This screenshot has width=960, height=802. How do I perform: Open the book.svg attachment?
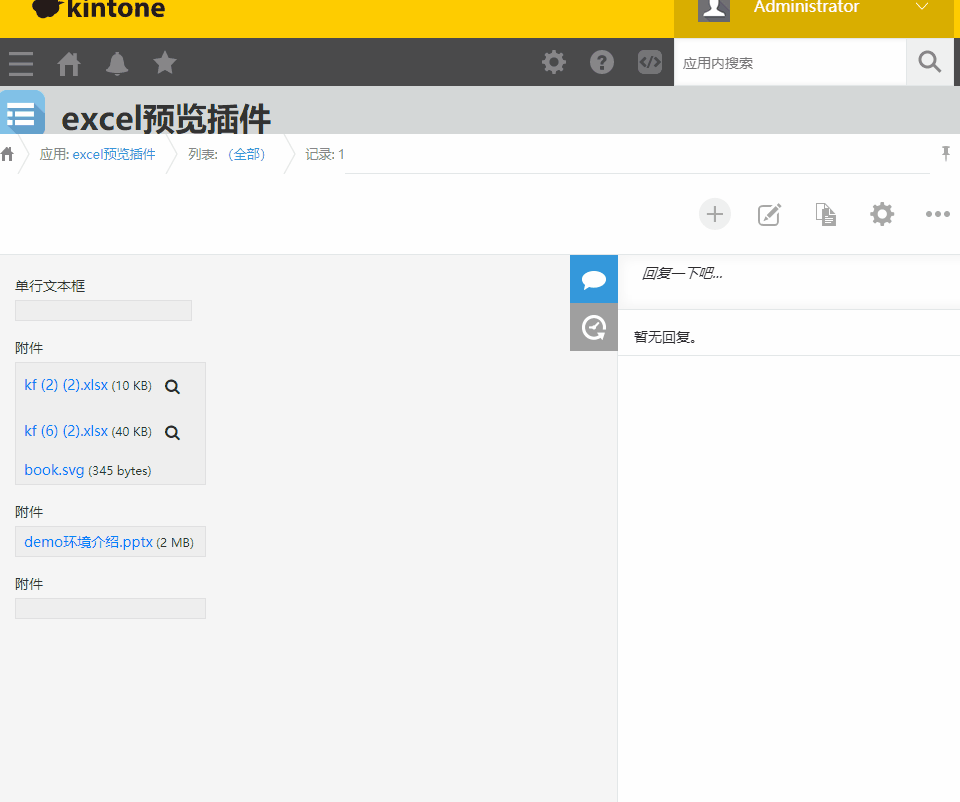point(54,470)
